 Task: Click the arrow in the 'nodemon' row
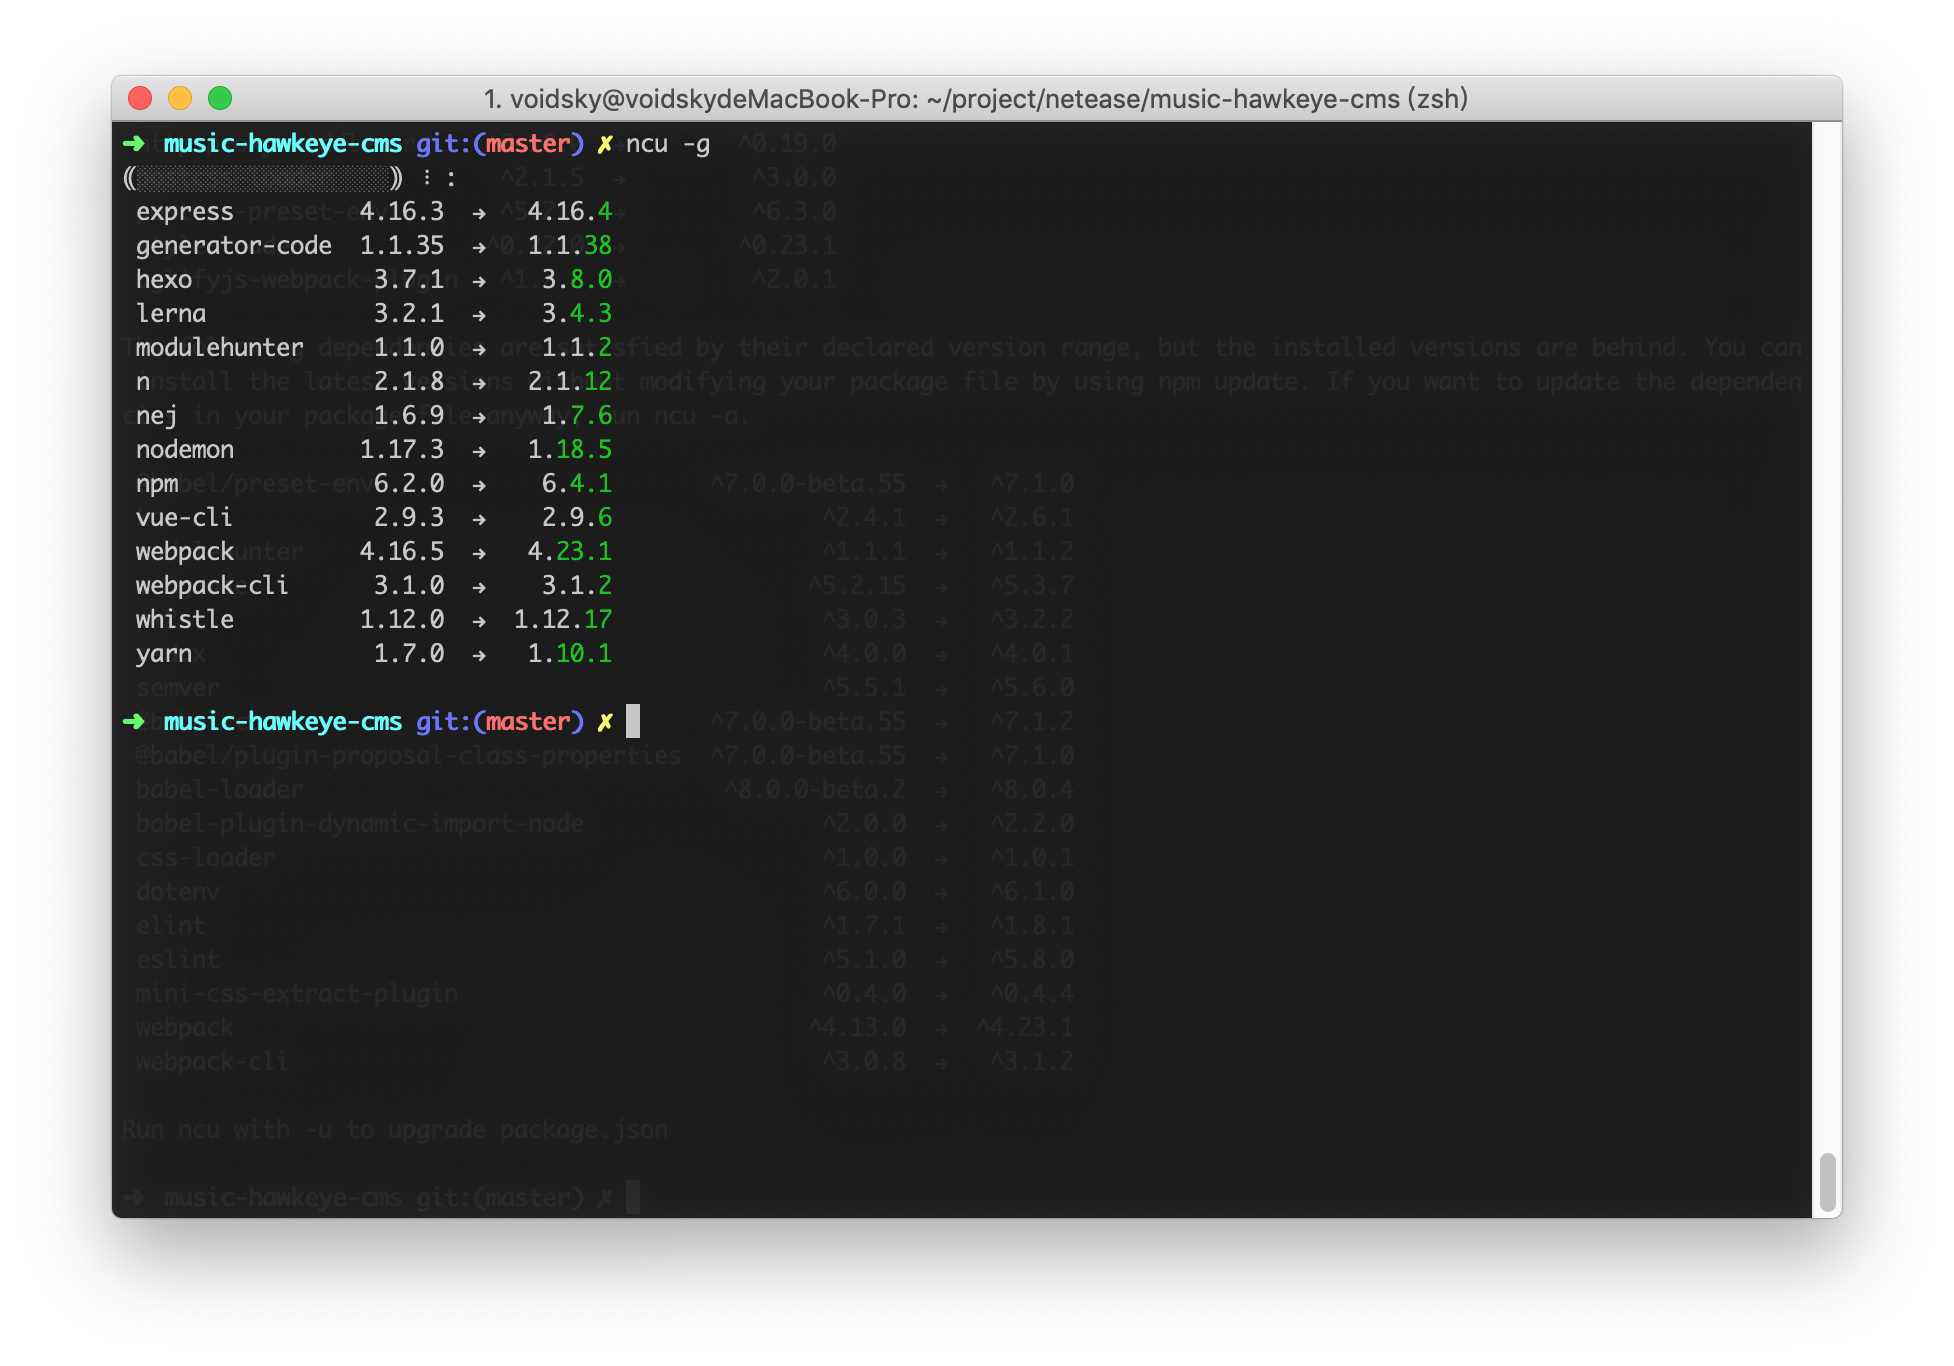click(x=479, y=450)
